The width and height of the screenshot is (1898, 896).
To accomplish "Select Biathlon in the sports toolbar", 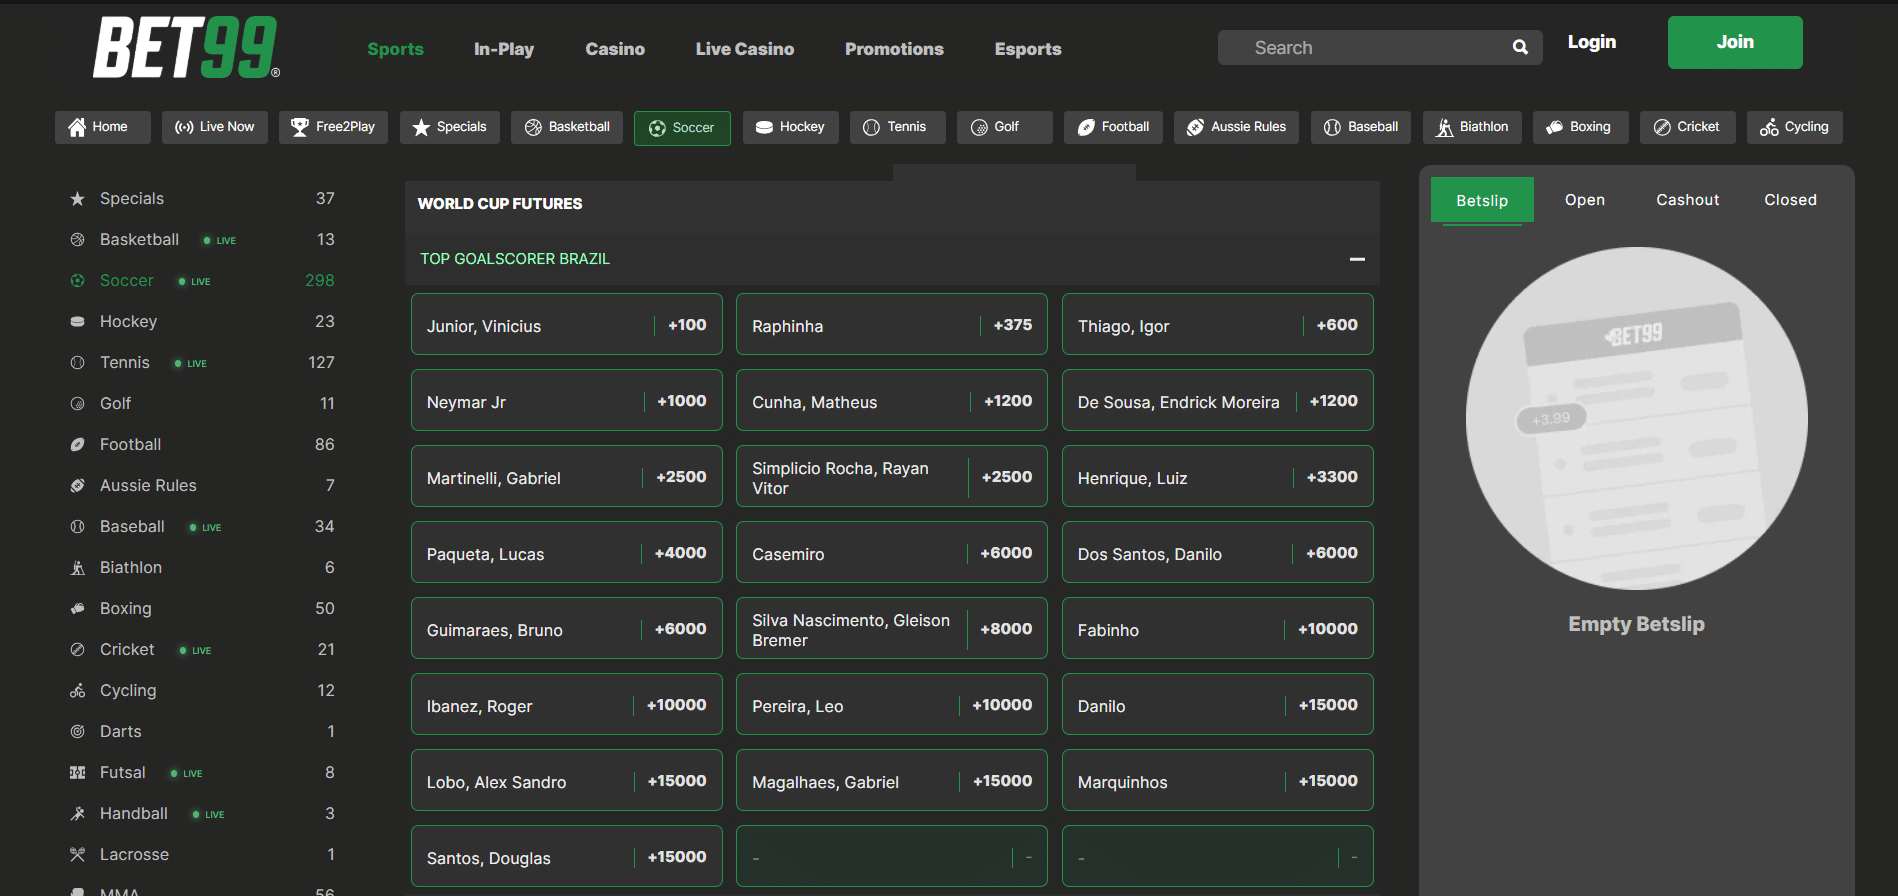I will (x=1472, y=127).
